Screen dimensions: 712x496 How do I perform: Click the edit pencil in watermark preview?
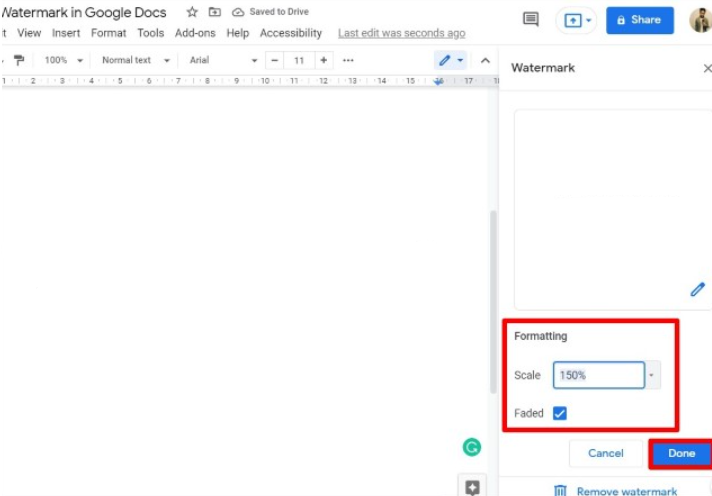coord(697,289)
